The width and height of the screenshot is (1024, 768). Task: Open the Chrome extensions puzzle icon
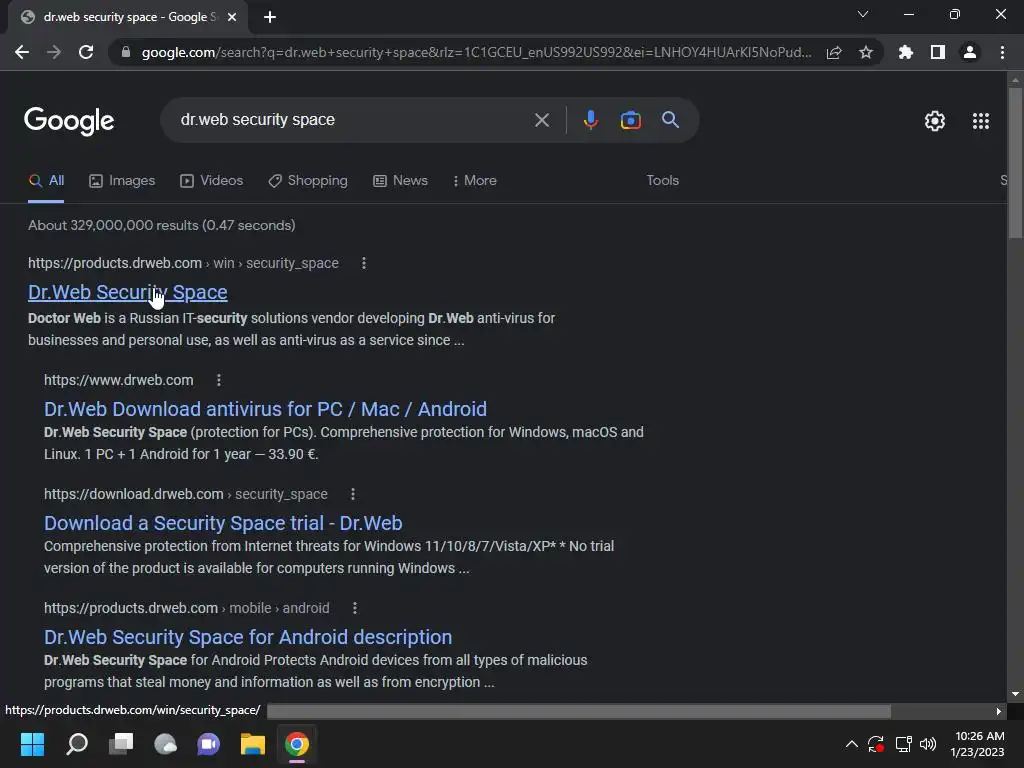[906, 52]
